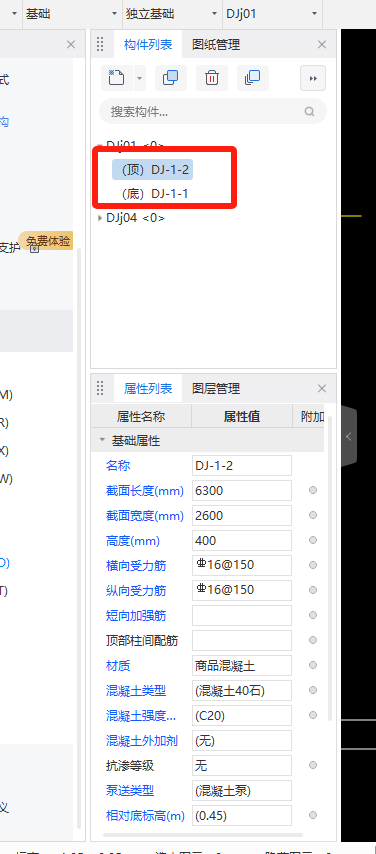
Task: Switch to 图层管理 tab
Action: (216, 389)
